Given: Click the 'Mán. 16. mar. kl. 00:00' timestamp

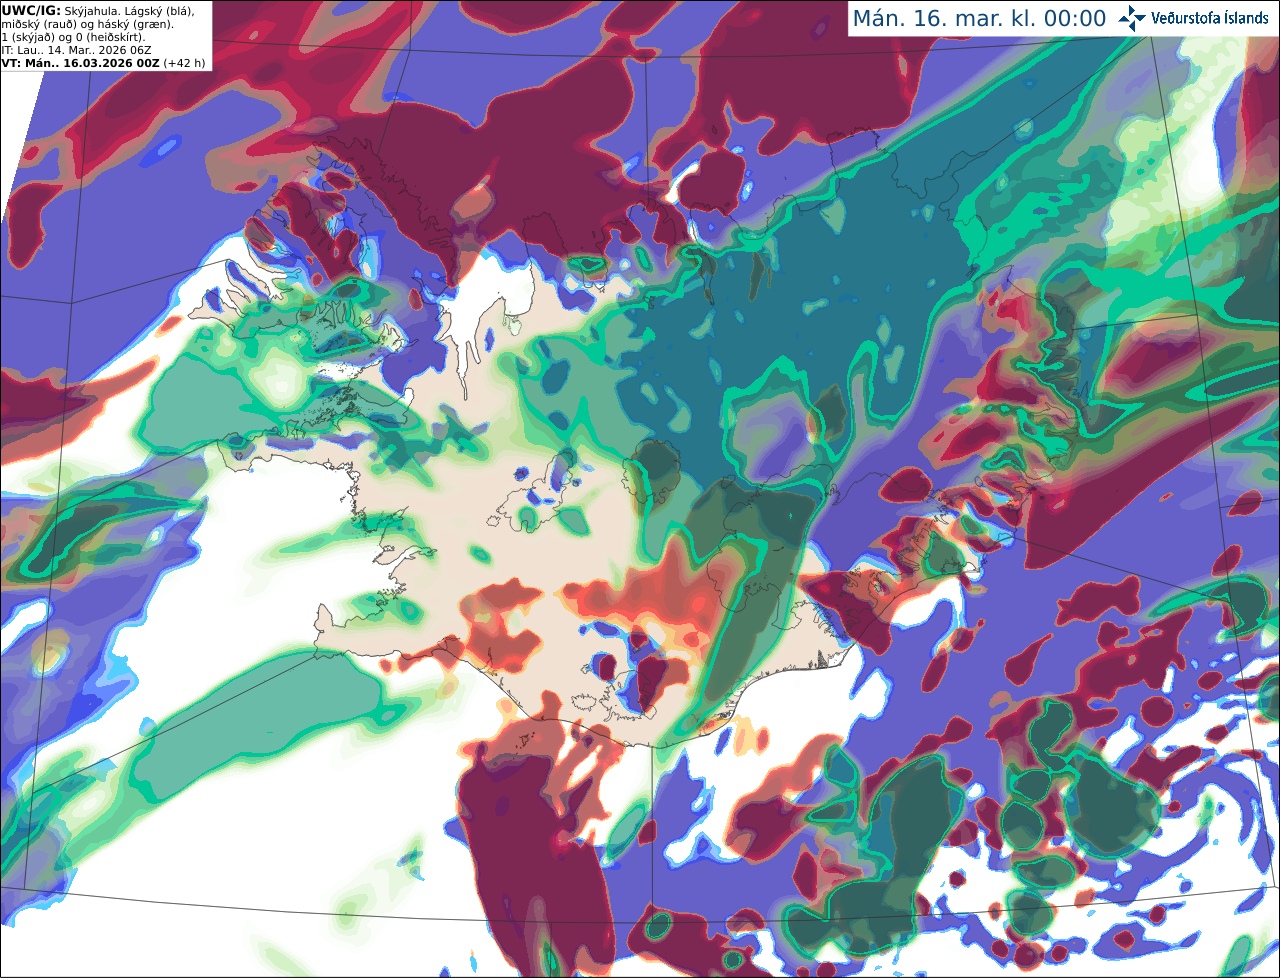Looking at the screenshot, I should 979,19.
